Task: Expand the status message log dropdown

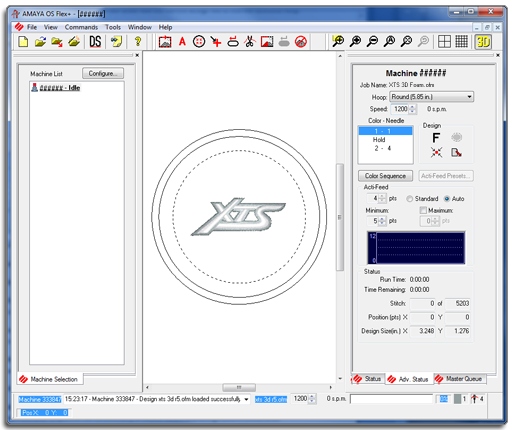Action: (x=246, y=399)
